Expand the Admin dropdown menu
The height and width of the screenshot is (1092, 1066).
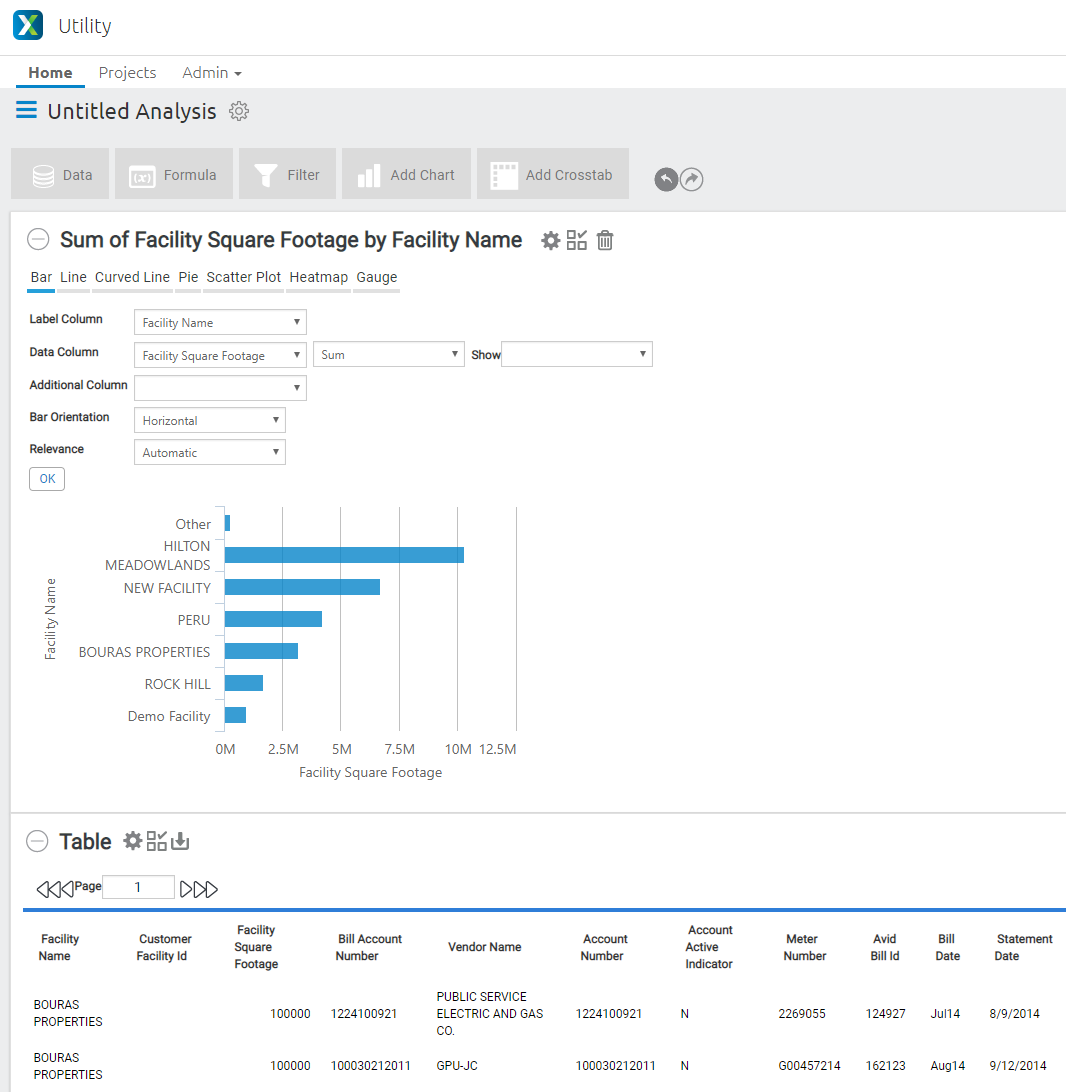[x=212, y=72]
